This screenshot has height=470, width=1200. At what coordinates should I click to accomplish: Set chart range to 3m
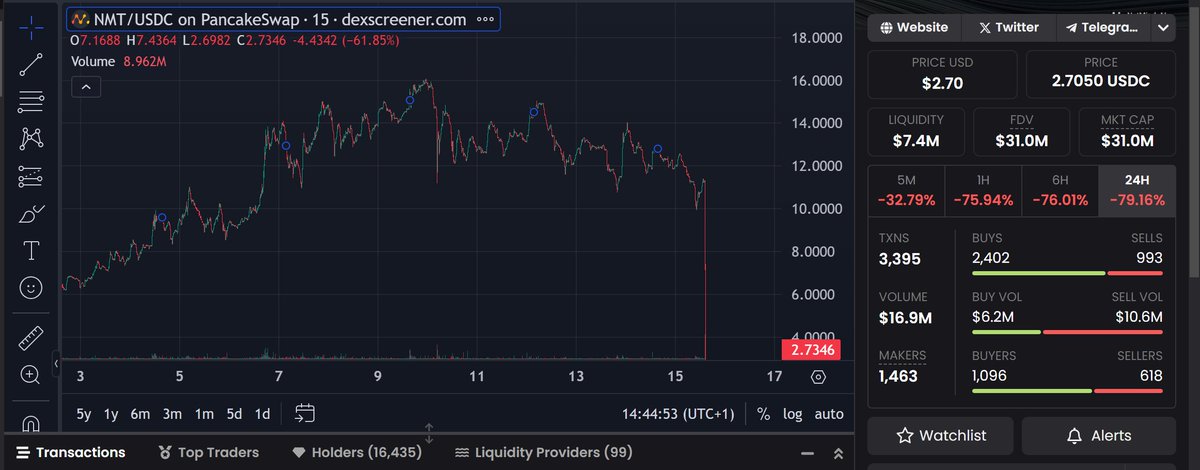click(x=172, y=414)
